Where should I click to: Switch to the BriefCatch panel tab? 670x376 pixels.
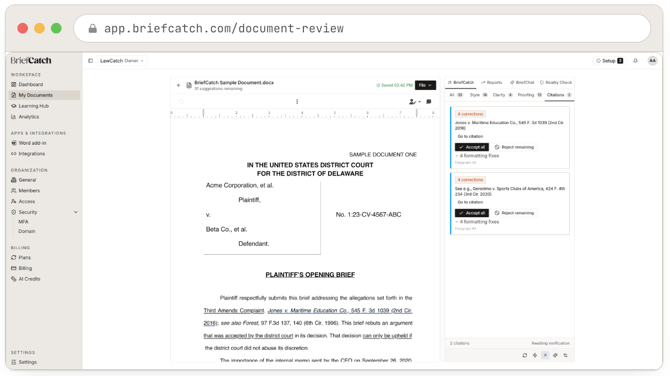pos(461,82)
